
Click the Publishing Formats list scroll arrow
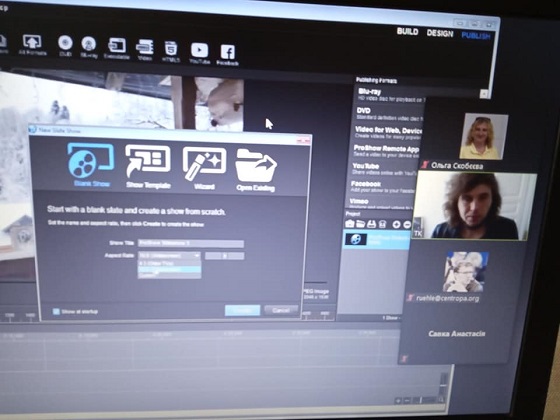484,94
